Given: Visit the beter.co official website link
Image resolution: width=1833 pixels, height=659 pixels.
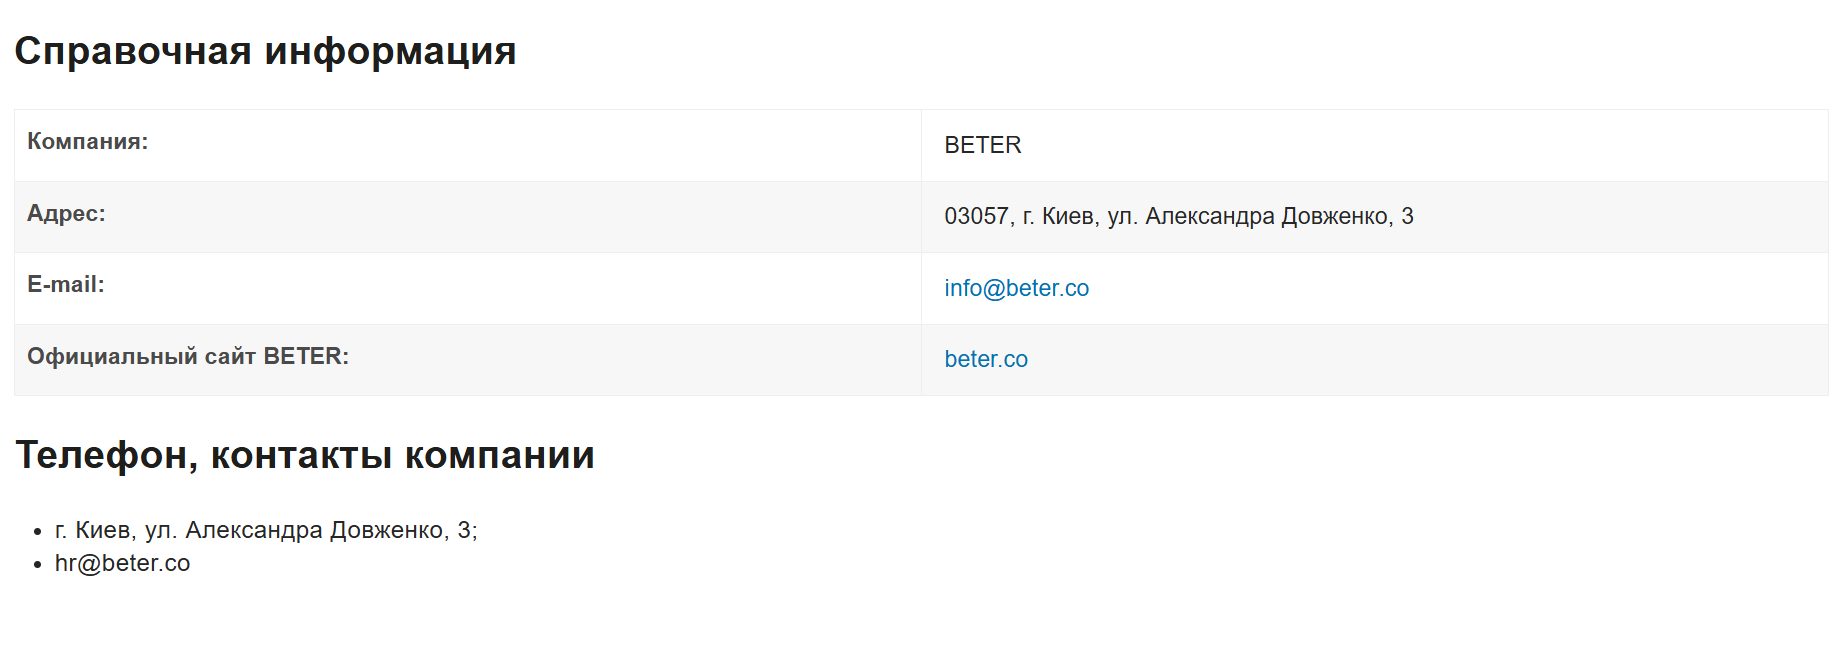Looking at the screenshot, I should 985,359.
